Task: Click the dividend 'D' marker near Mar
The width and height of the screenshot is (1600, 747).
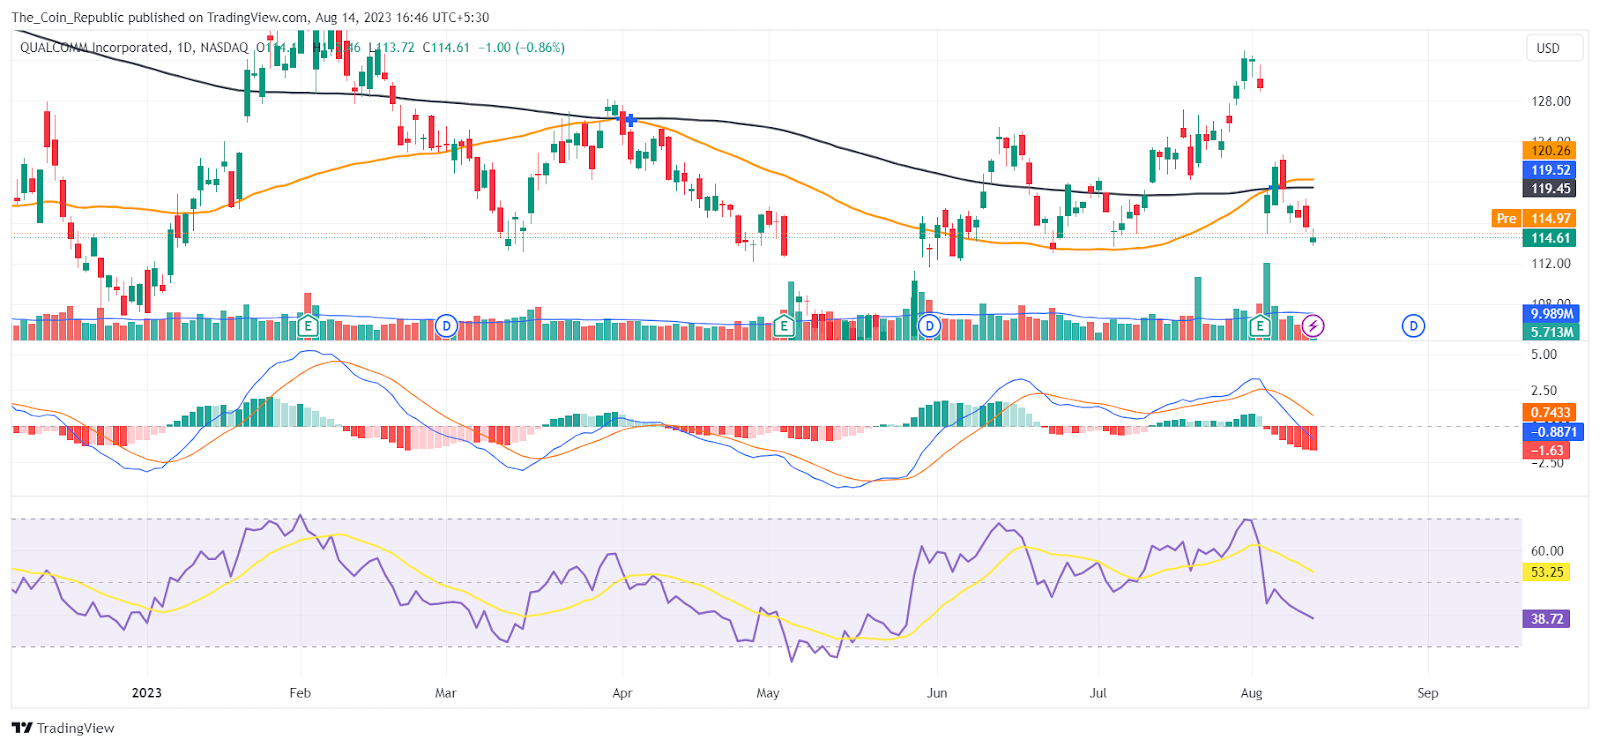Action: pos(446,326)
